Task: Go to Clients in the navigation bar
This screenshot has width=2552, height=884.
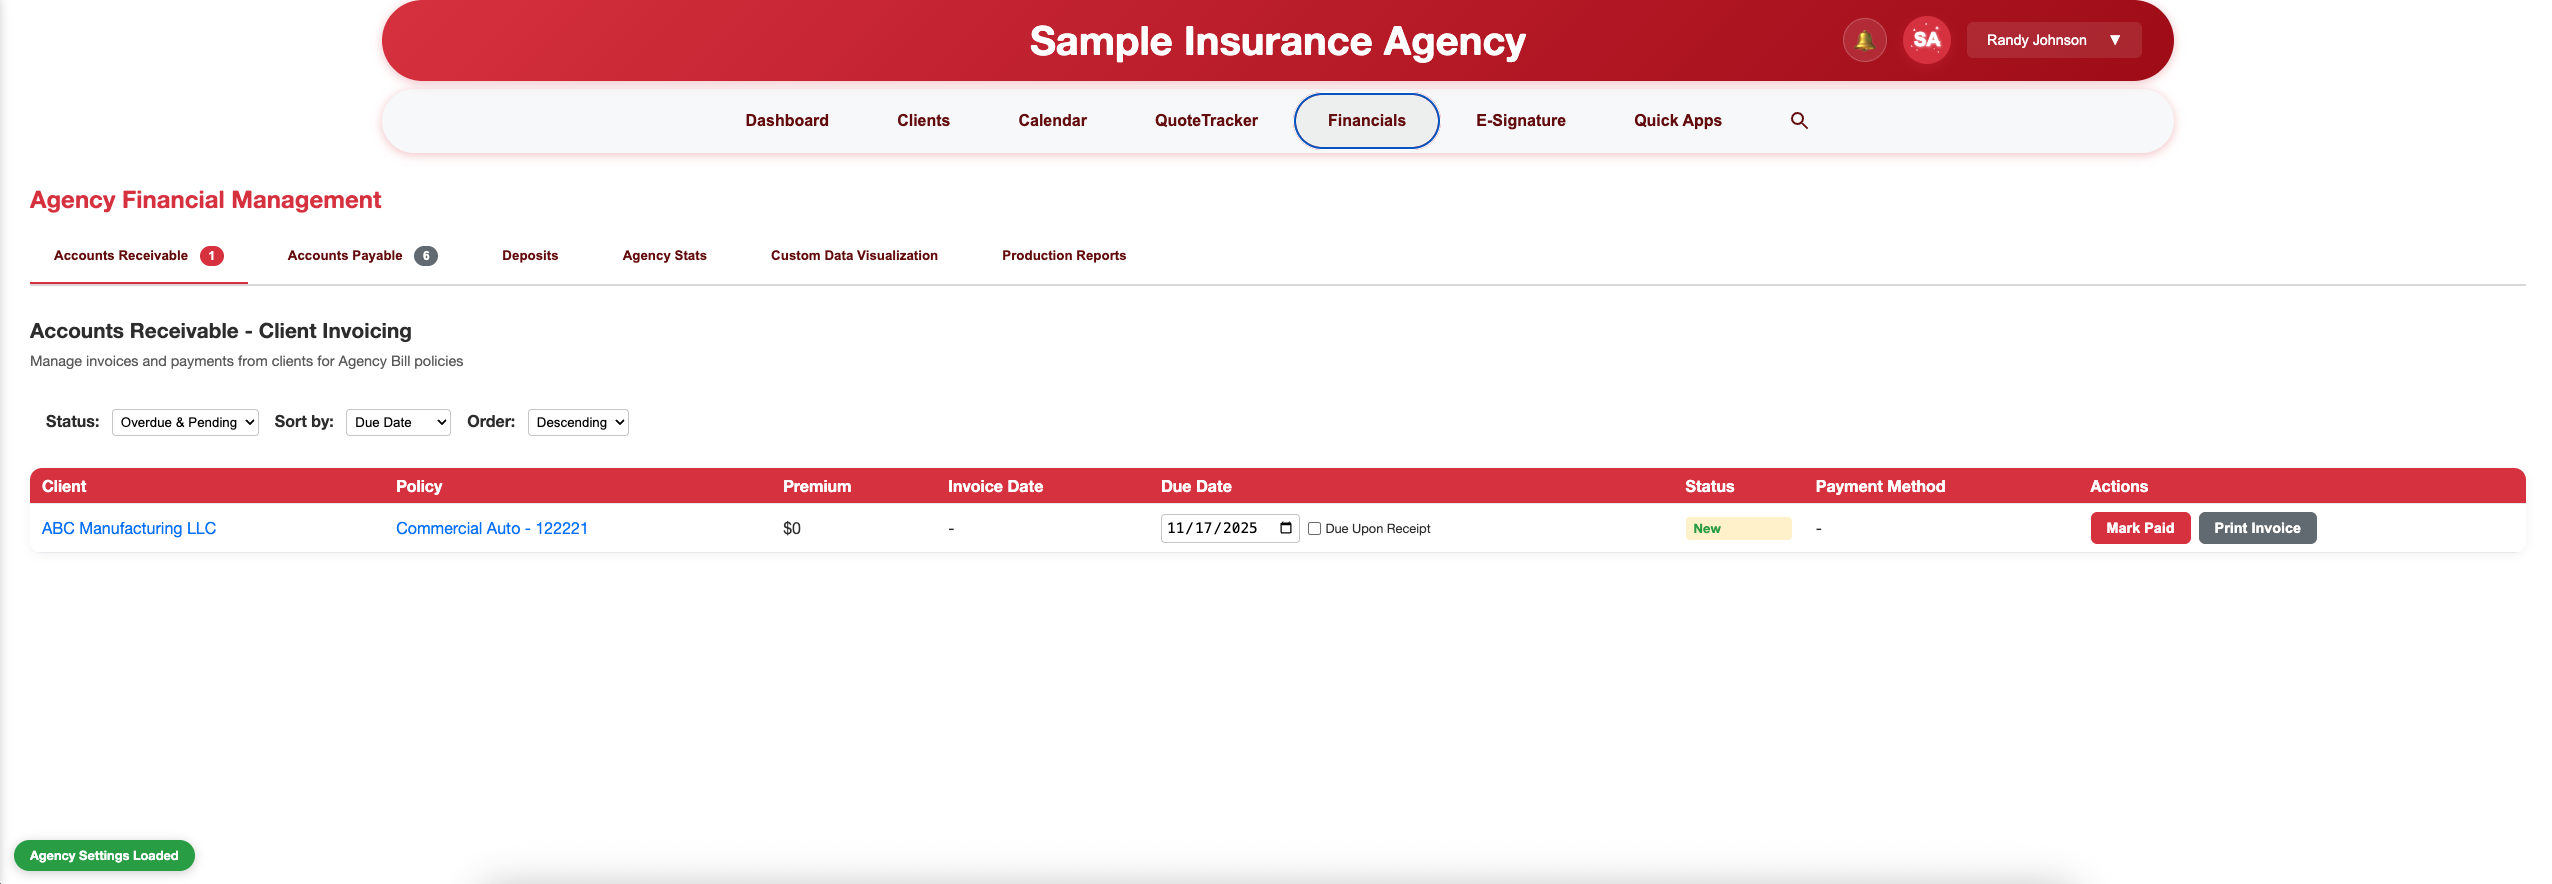Action: [x=923, y=121]
